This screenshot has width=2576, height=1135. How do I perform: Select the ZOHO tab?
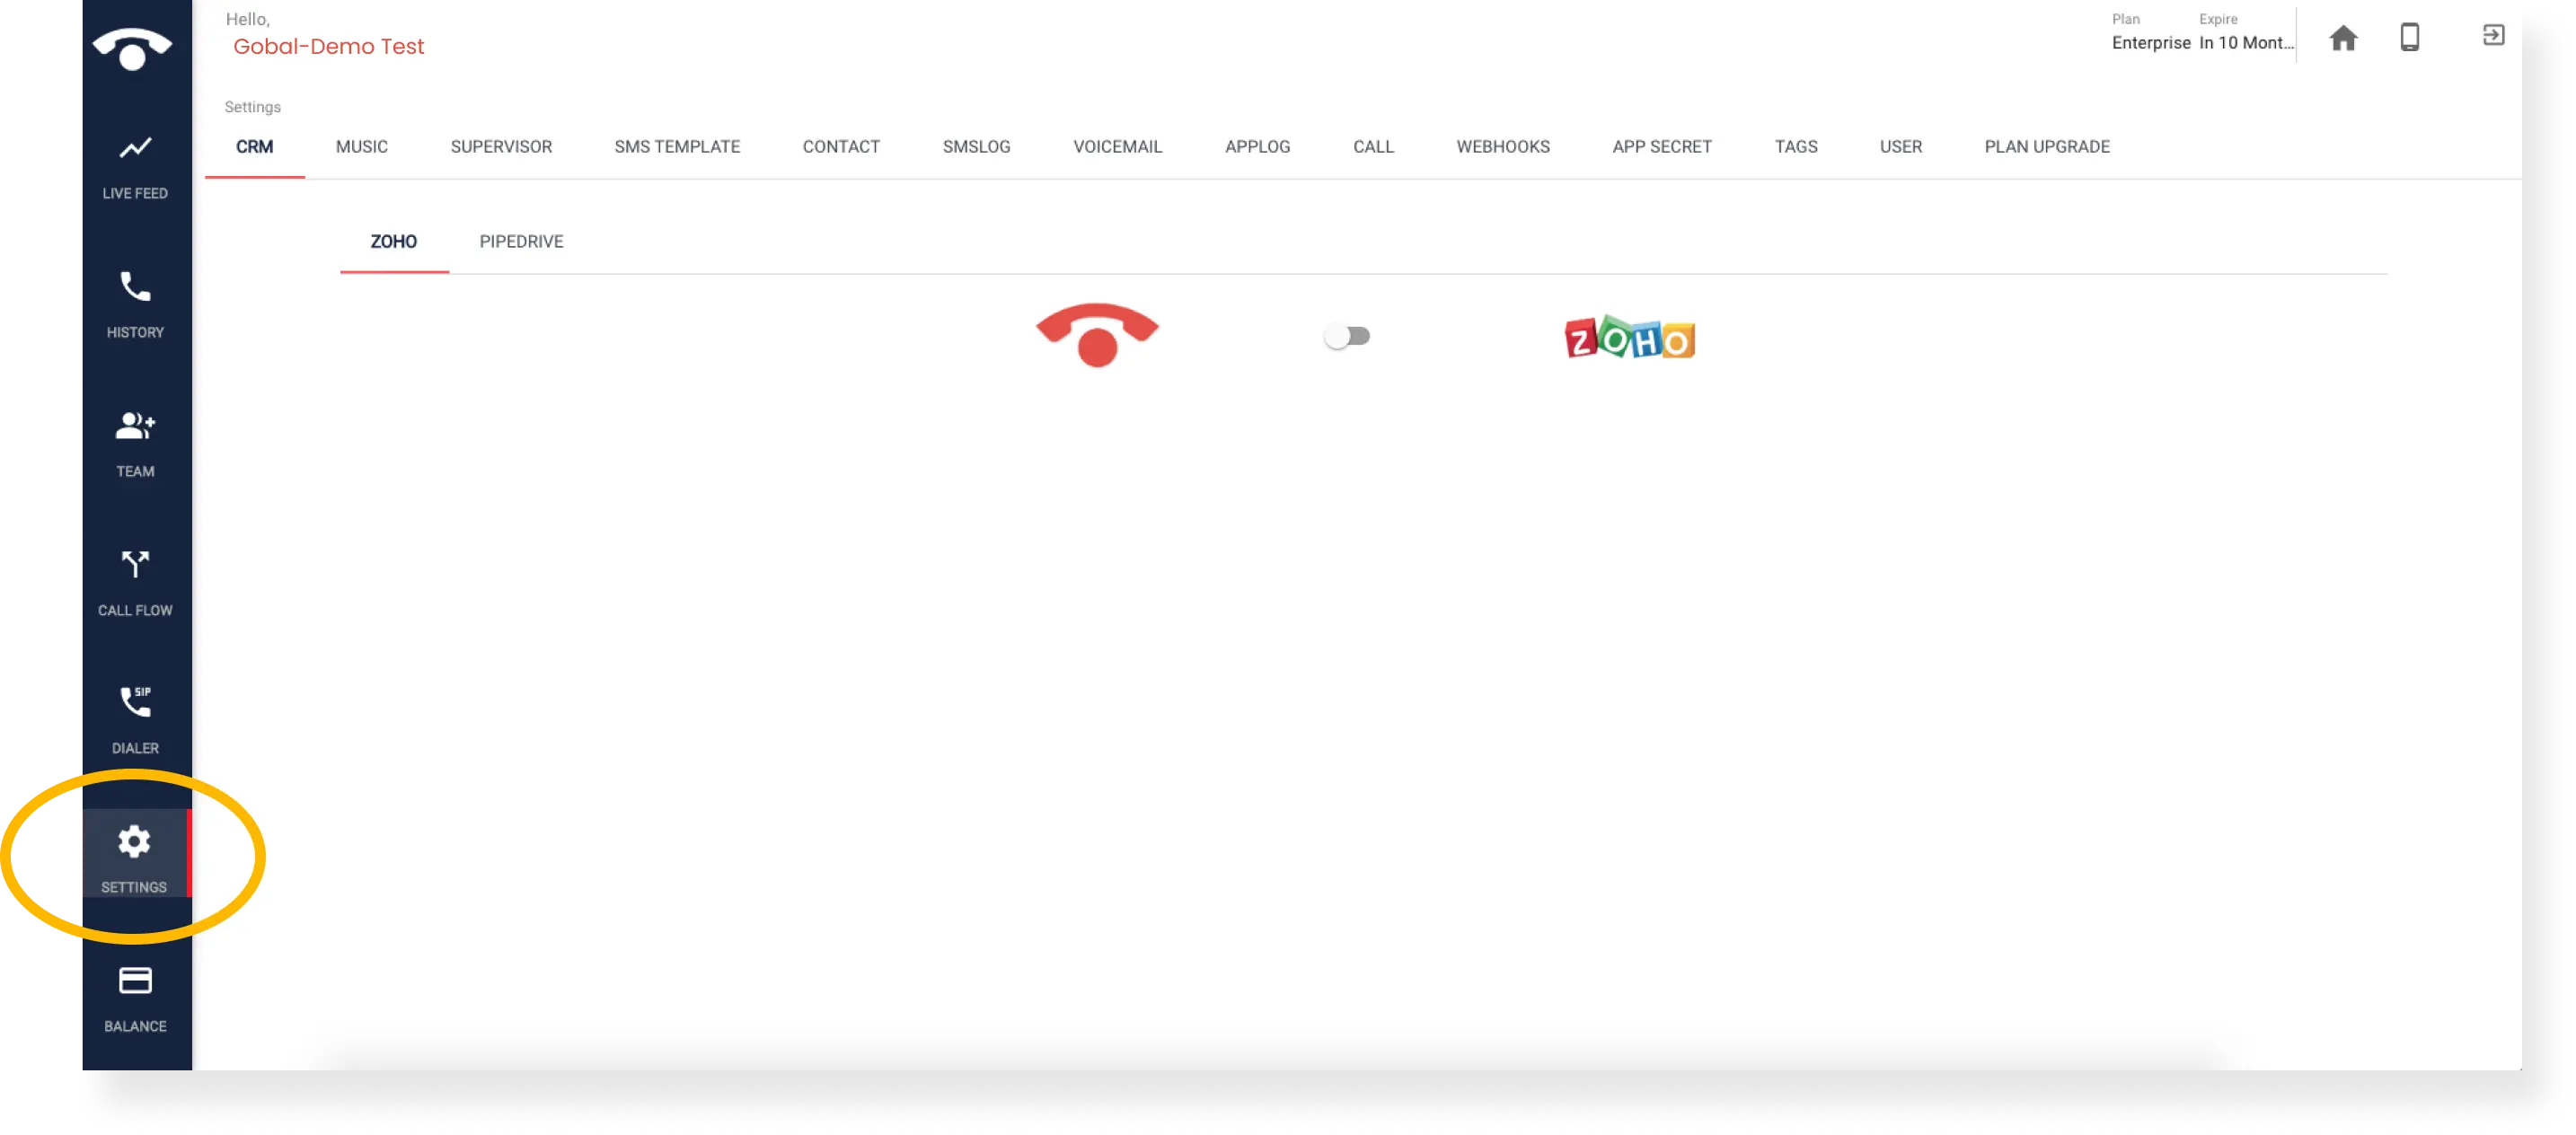394,242
